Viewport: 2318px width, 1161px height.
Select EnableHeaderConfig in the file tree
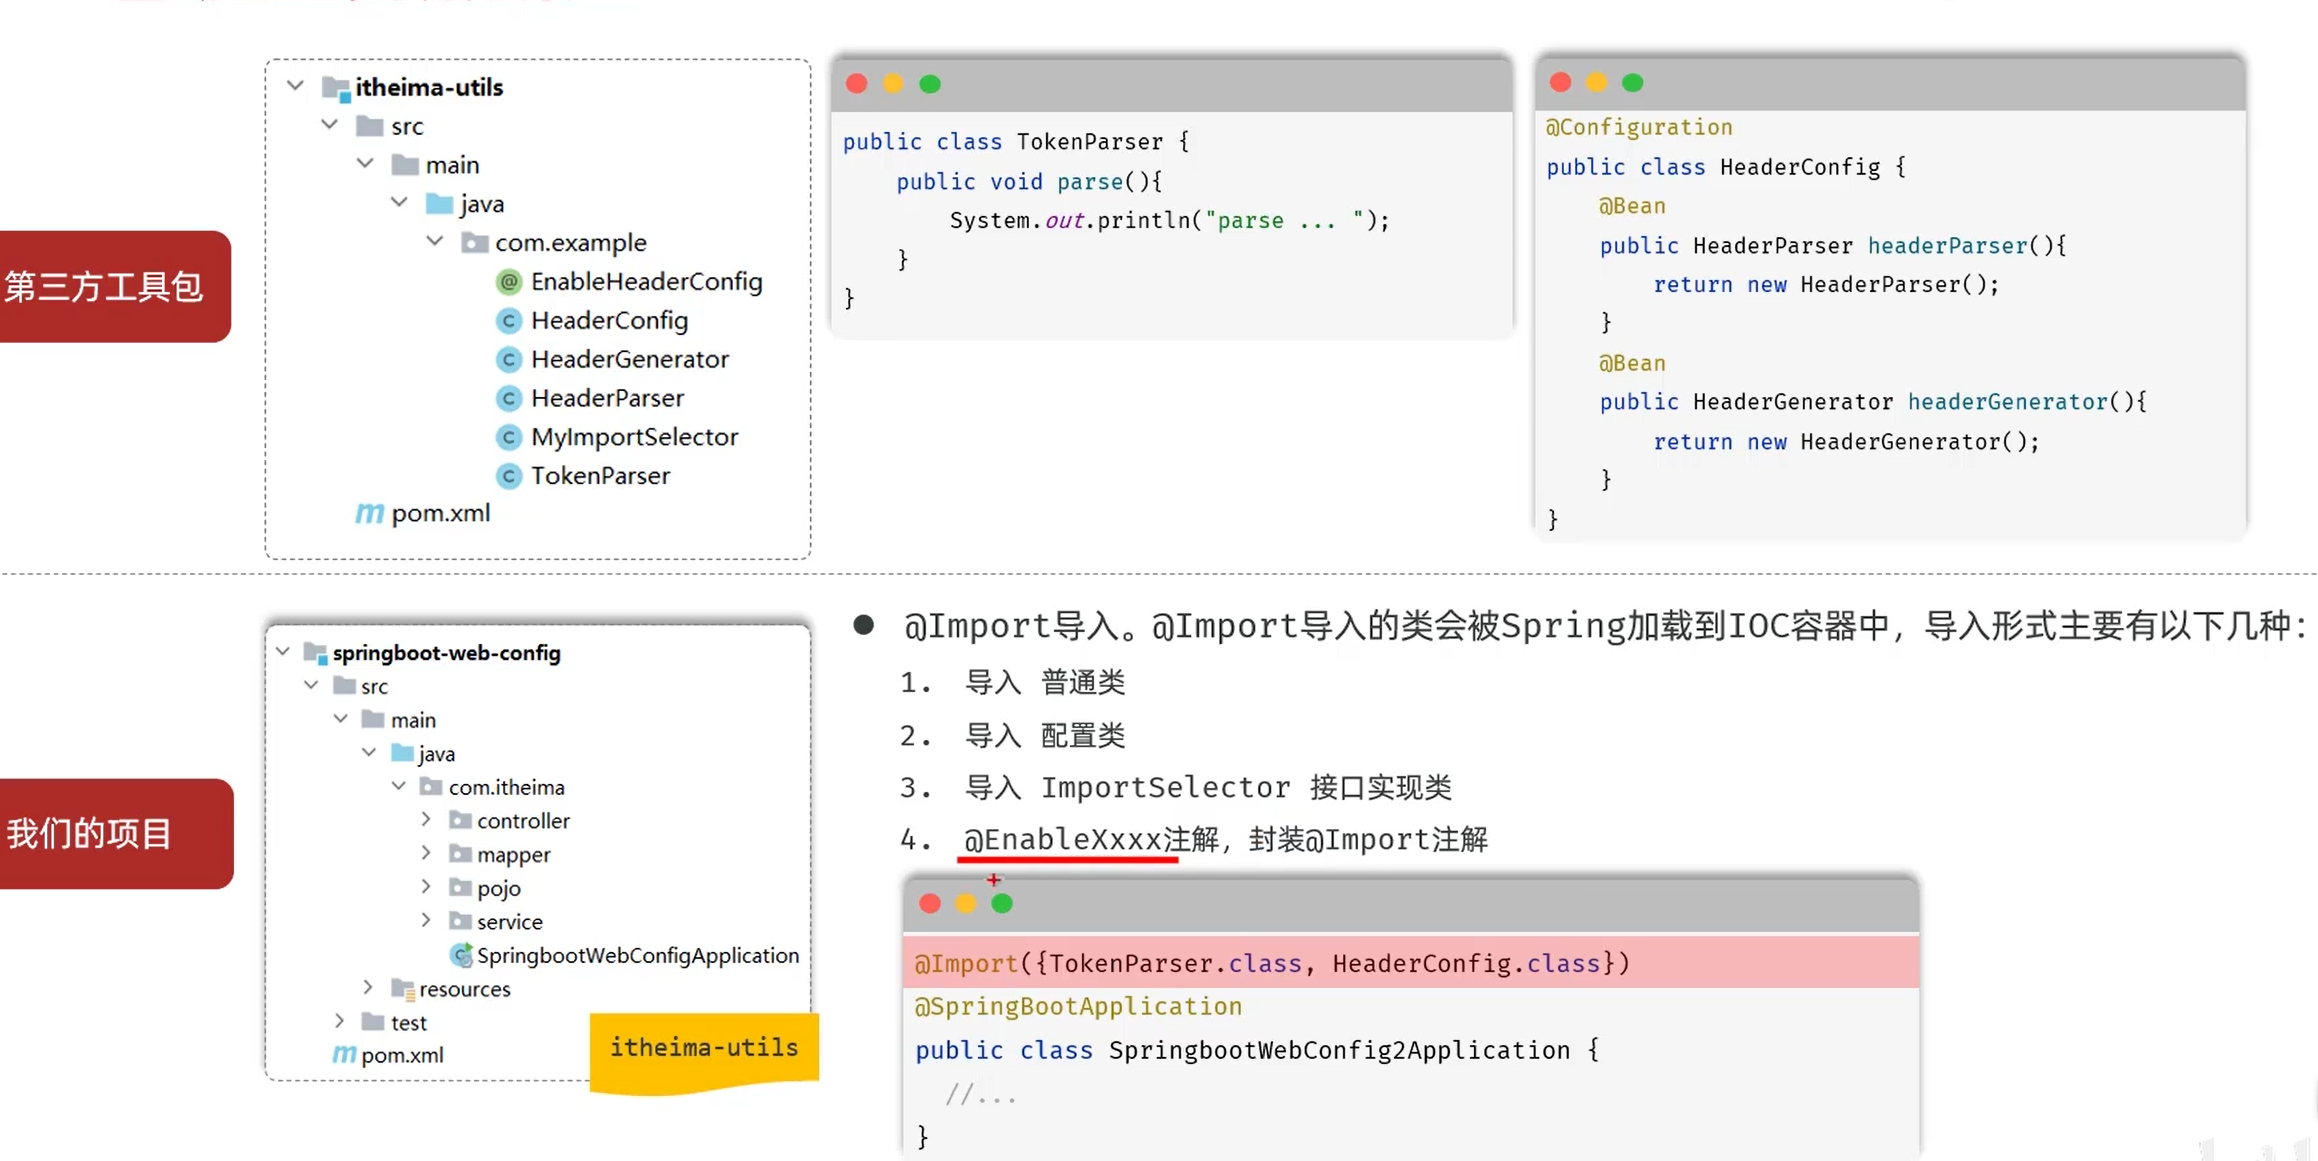coord(646,282)
